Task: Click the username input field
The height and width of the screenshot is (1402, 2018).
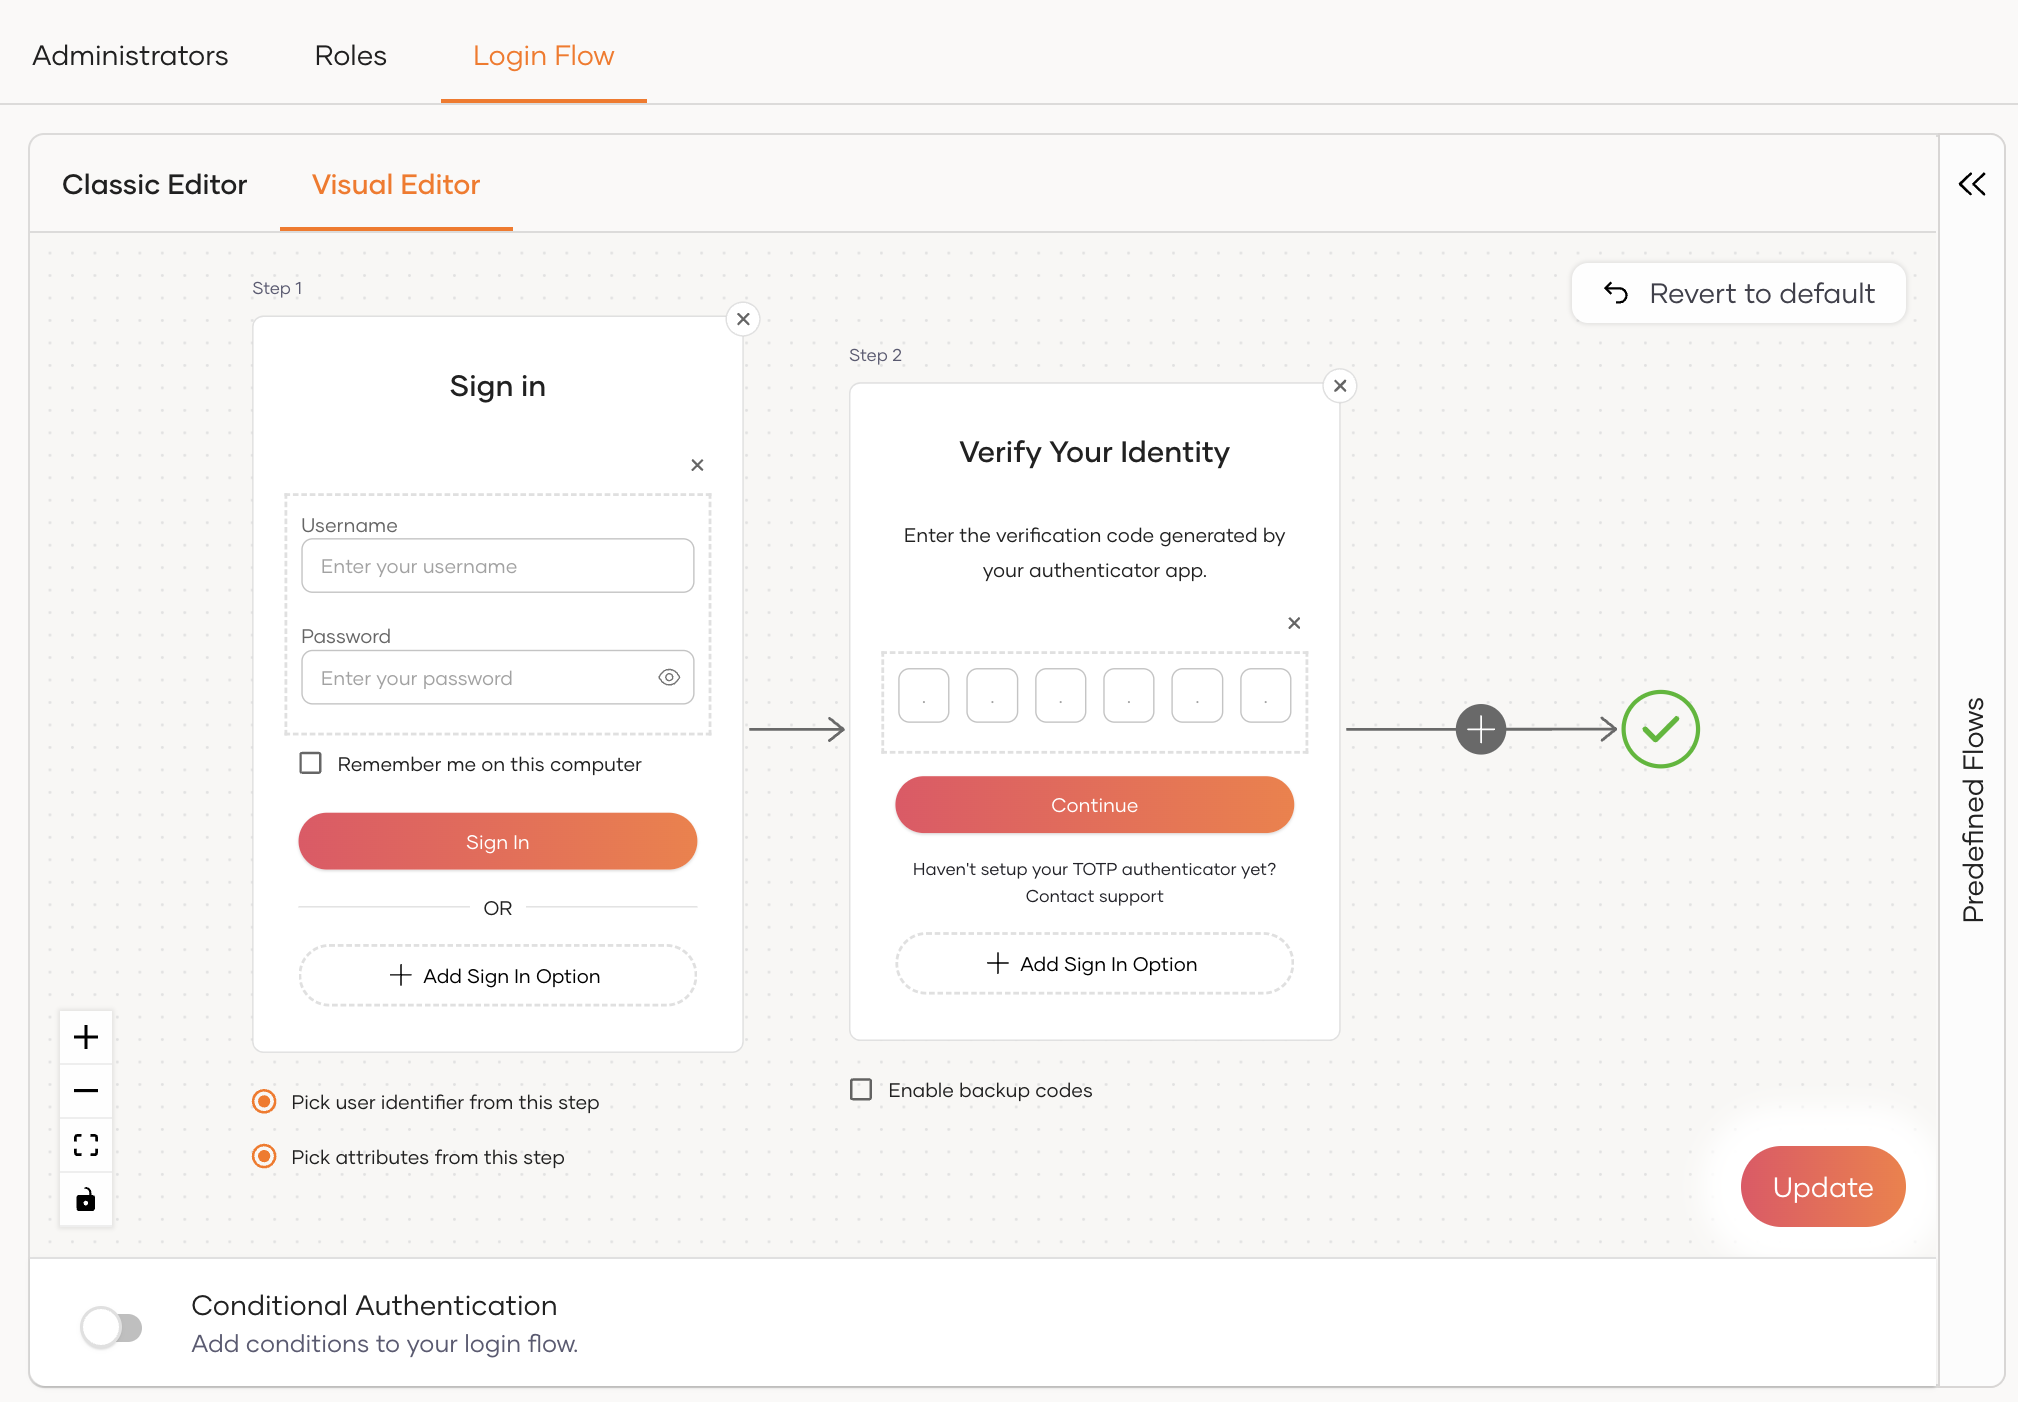Action: click(x=497, y=566)
